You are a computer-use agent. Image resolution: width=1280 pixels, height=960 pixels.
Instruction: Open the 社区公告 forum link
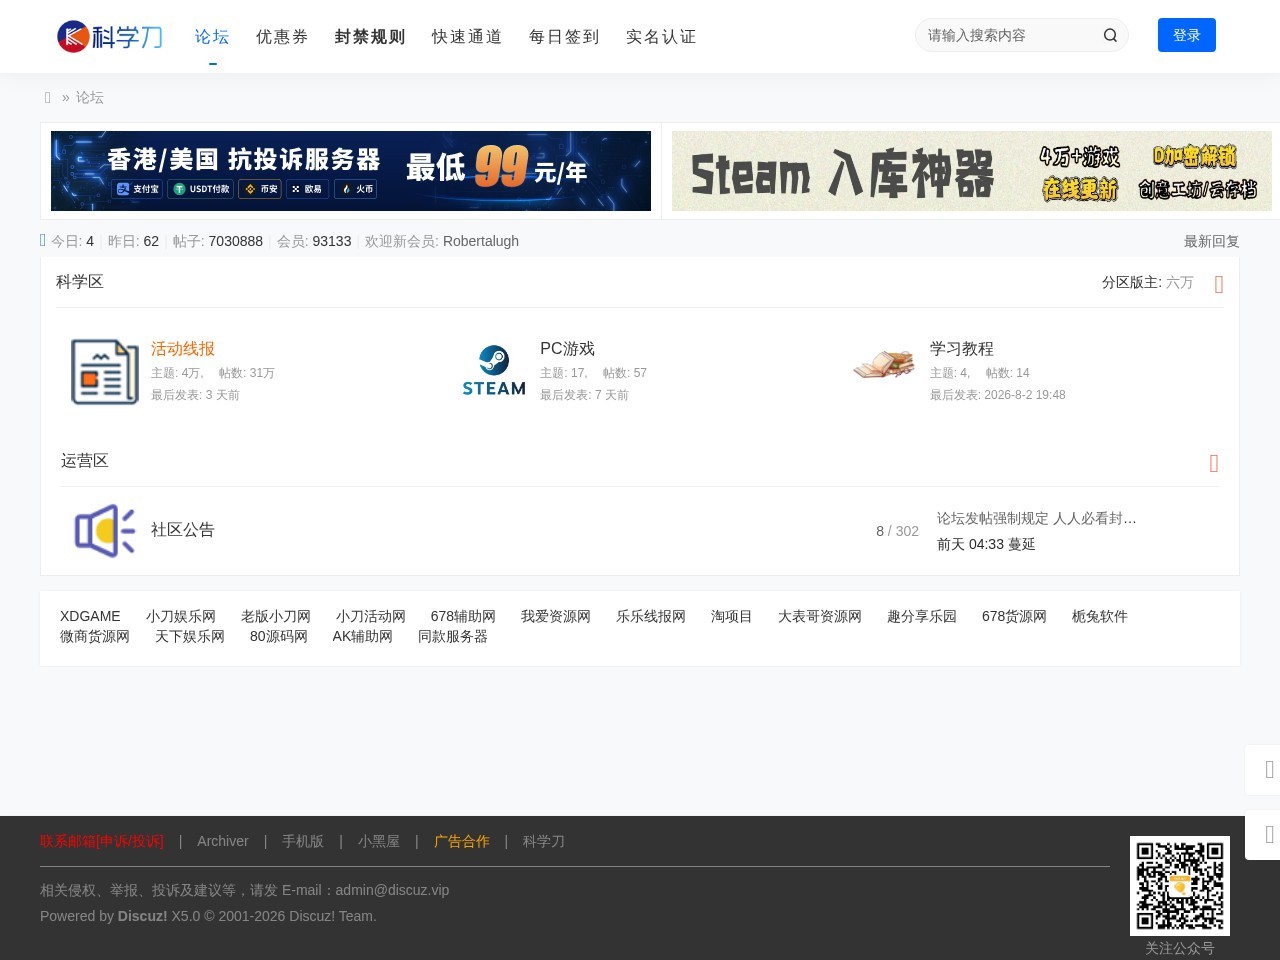(183, 530)
